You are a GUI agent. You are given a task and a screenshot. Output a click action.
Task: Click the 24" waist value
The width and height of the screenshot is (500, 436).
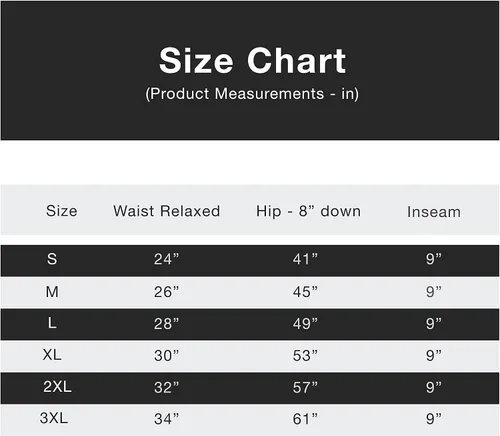(166, 259)
